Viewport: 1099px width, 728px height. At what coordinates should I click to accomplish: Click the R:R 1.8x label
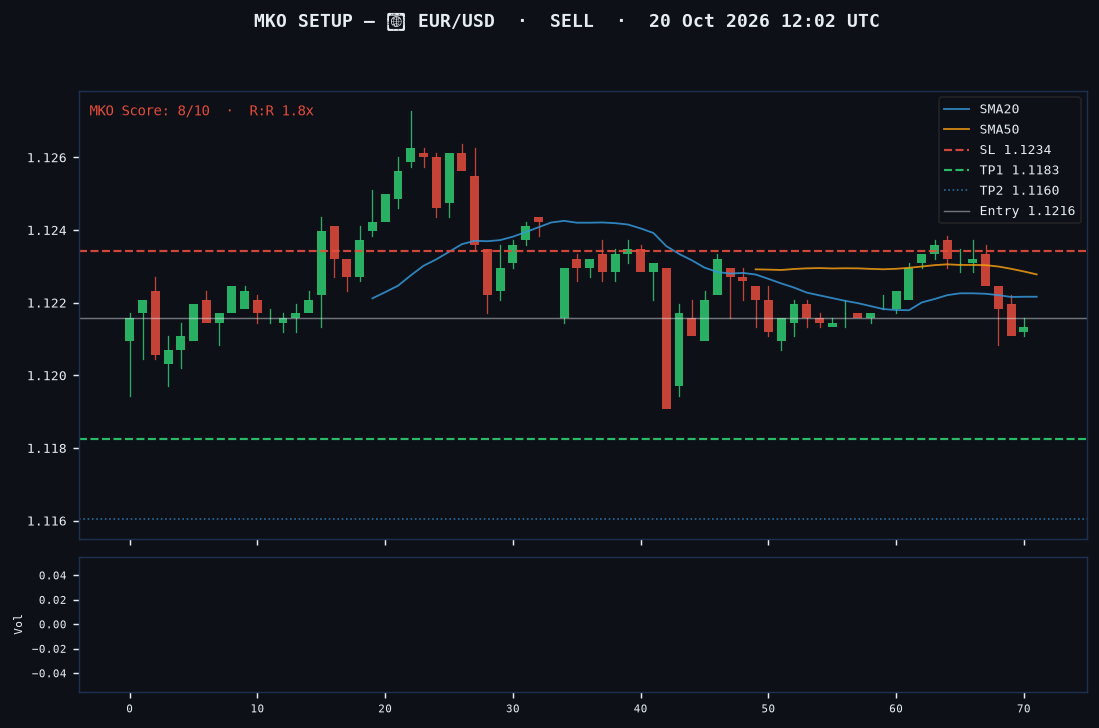tap(282, 111)
